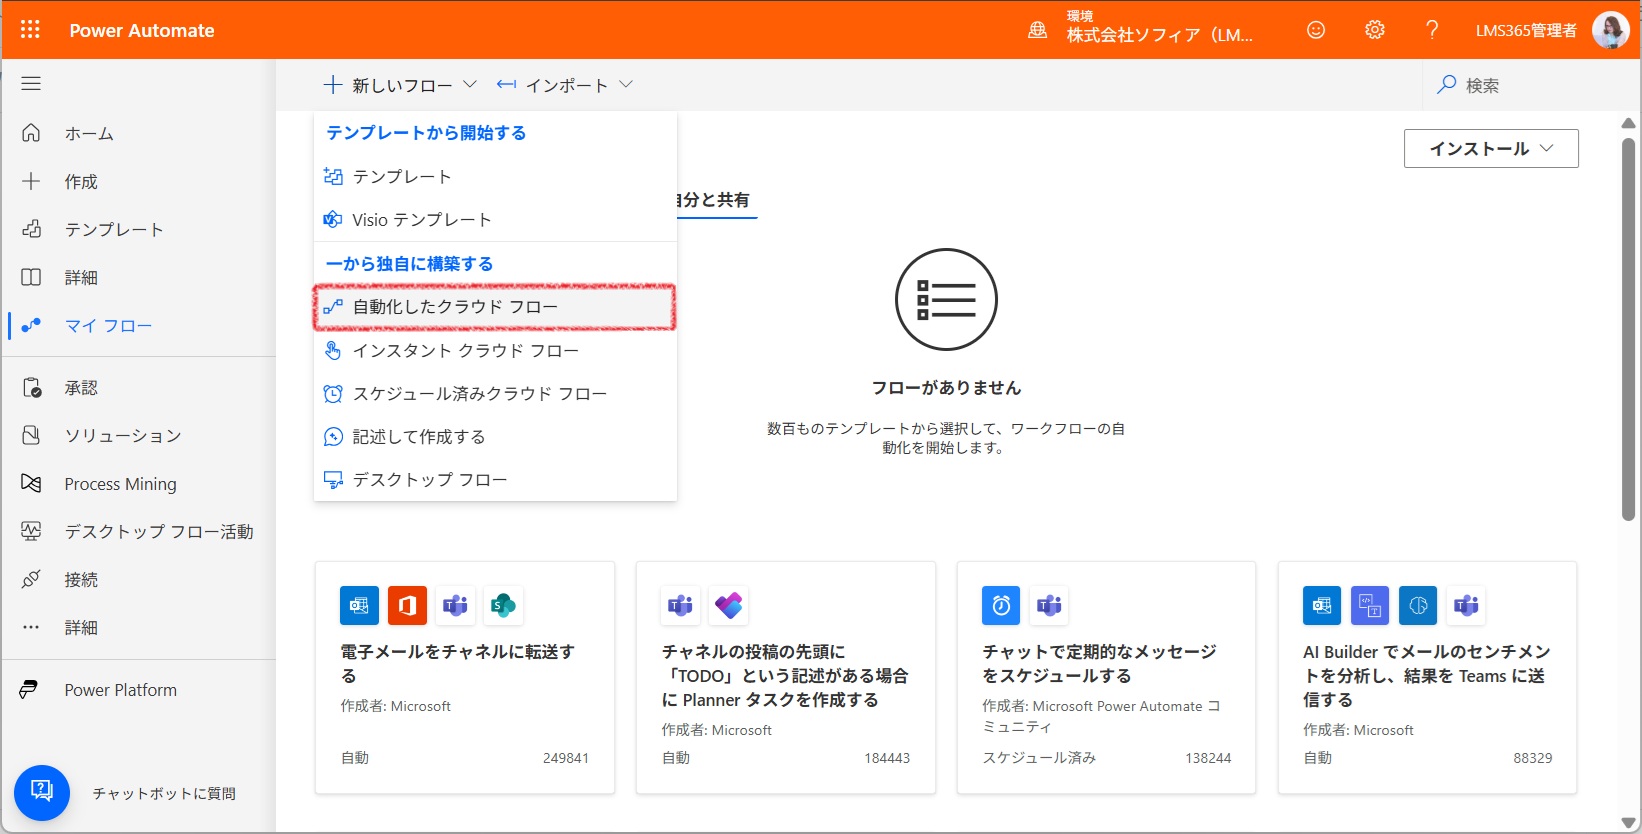Click the plus icon beside 作成

click(x=31, y=181)
